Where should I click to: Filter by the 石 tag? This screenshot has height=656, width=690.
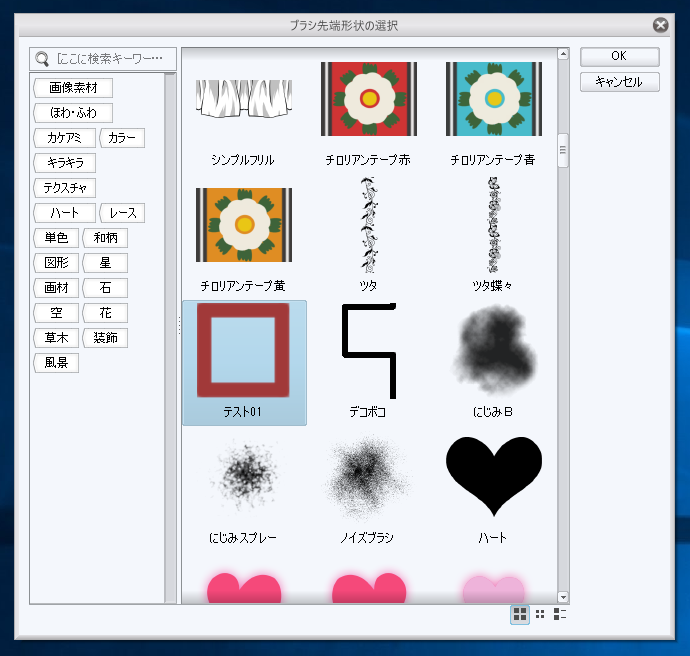pos(105,288)
